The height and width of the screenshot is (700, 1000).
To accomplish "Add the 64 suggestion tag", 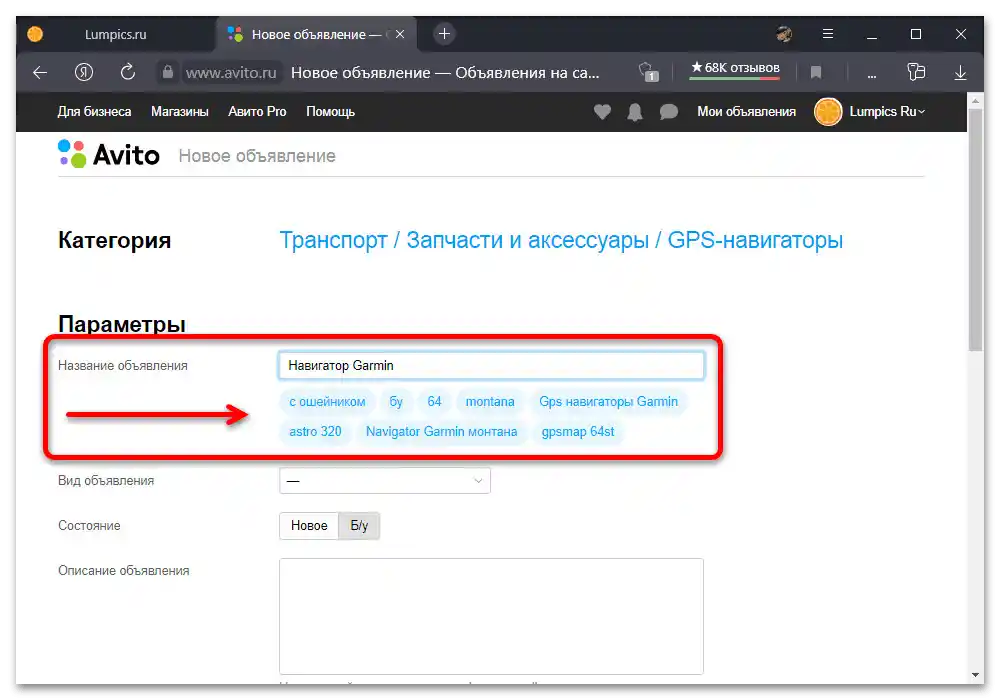I will click(x=434, y=402).
